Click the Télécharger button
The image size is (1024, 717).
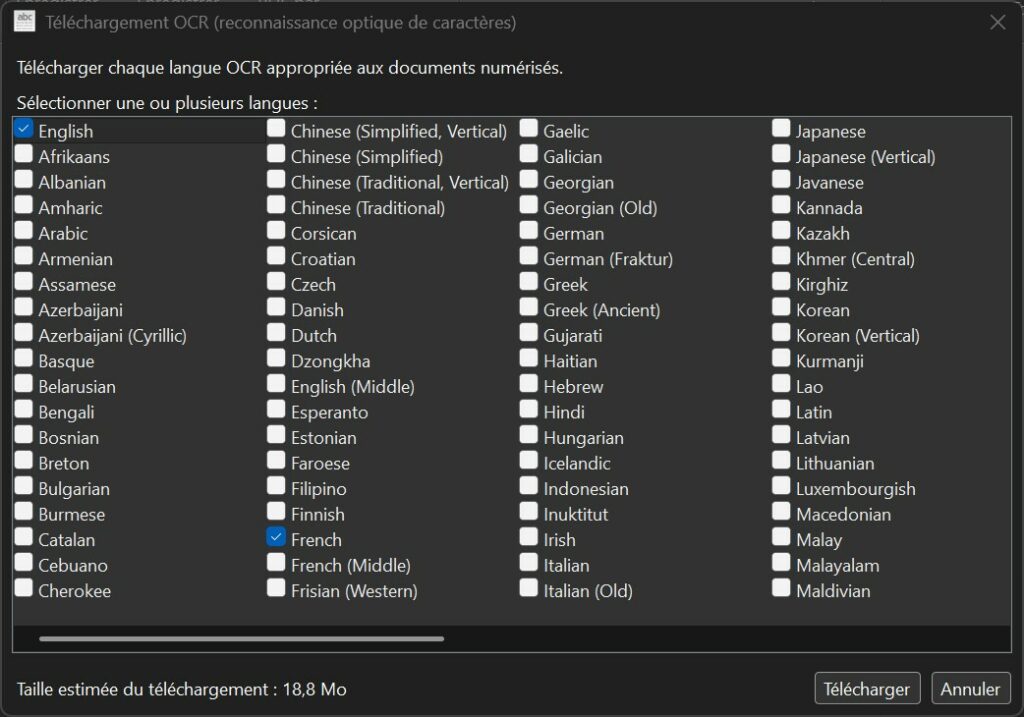(866, 688)
